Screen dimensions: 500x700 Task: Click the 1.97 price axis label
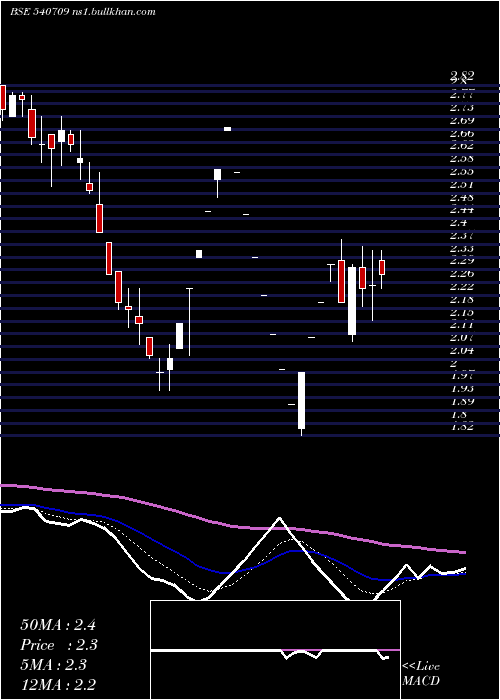click(462, 375)
